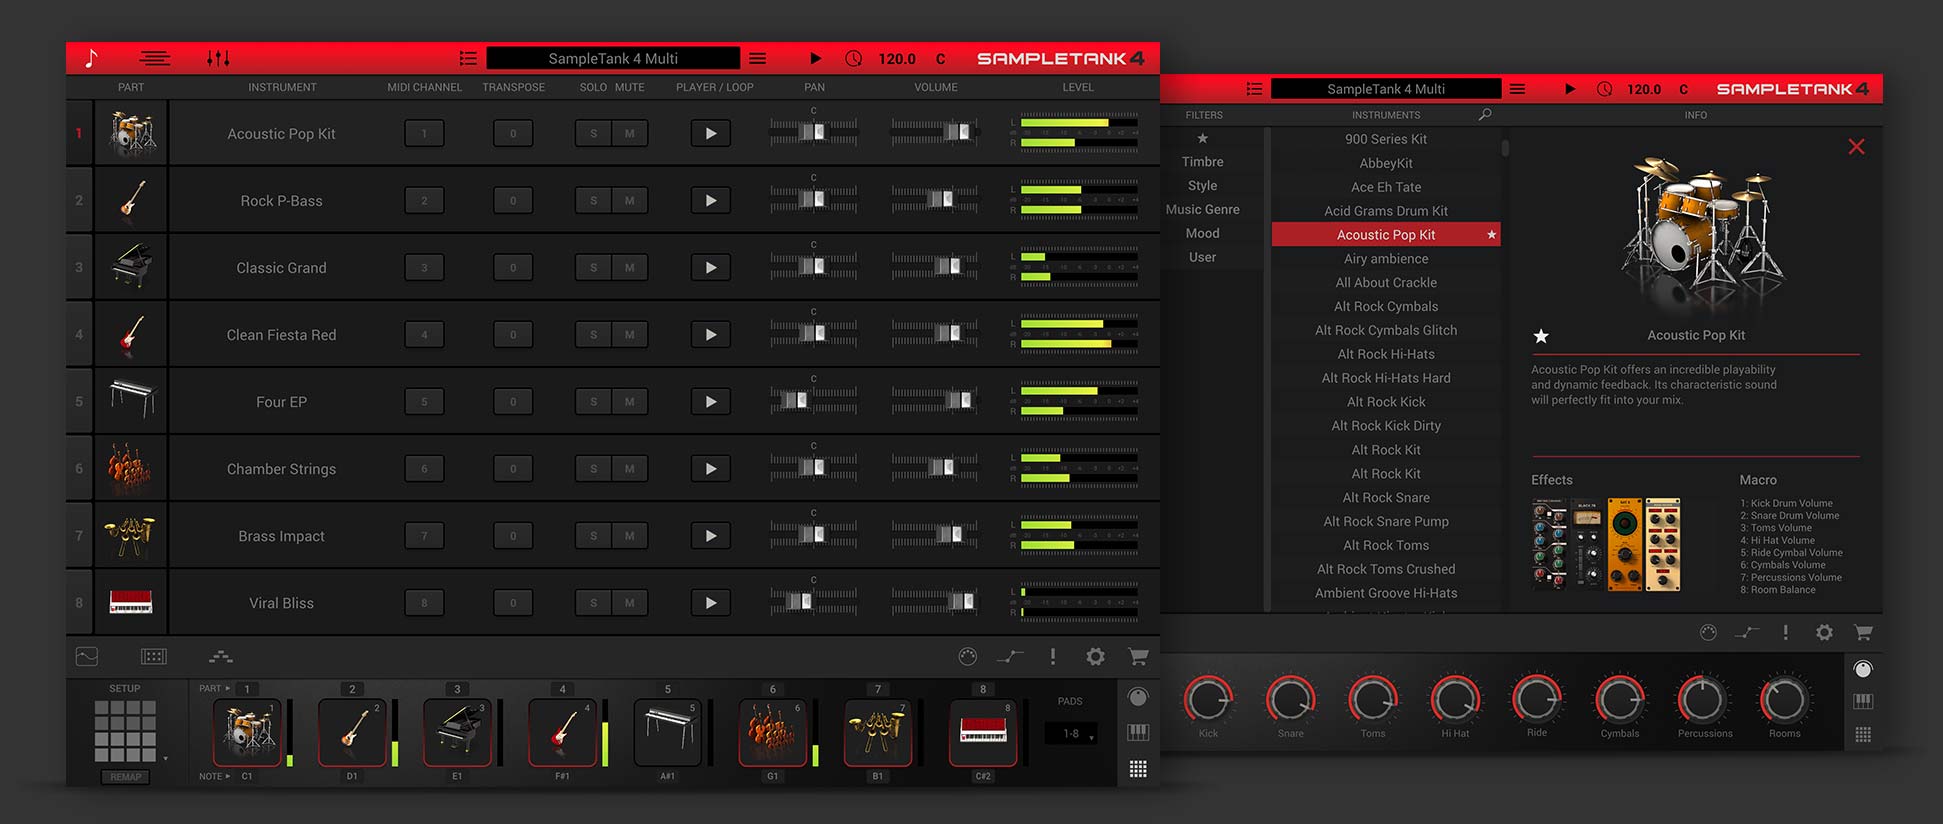
Task: Click the metronome clock icon beside tempo
Action: (853, 58)
